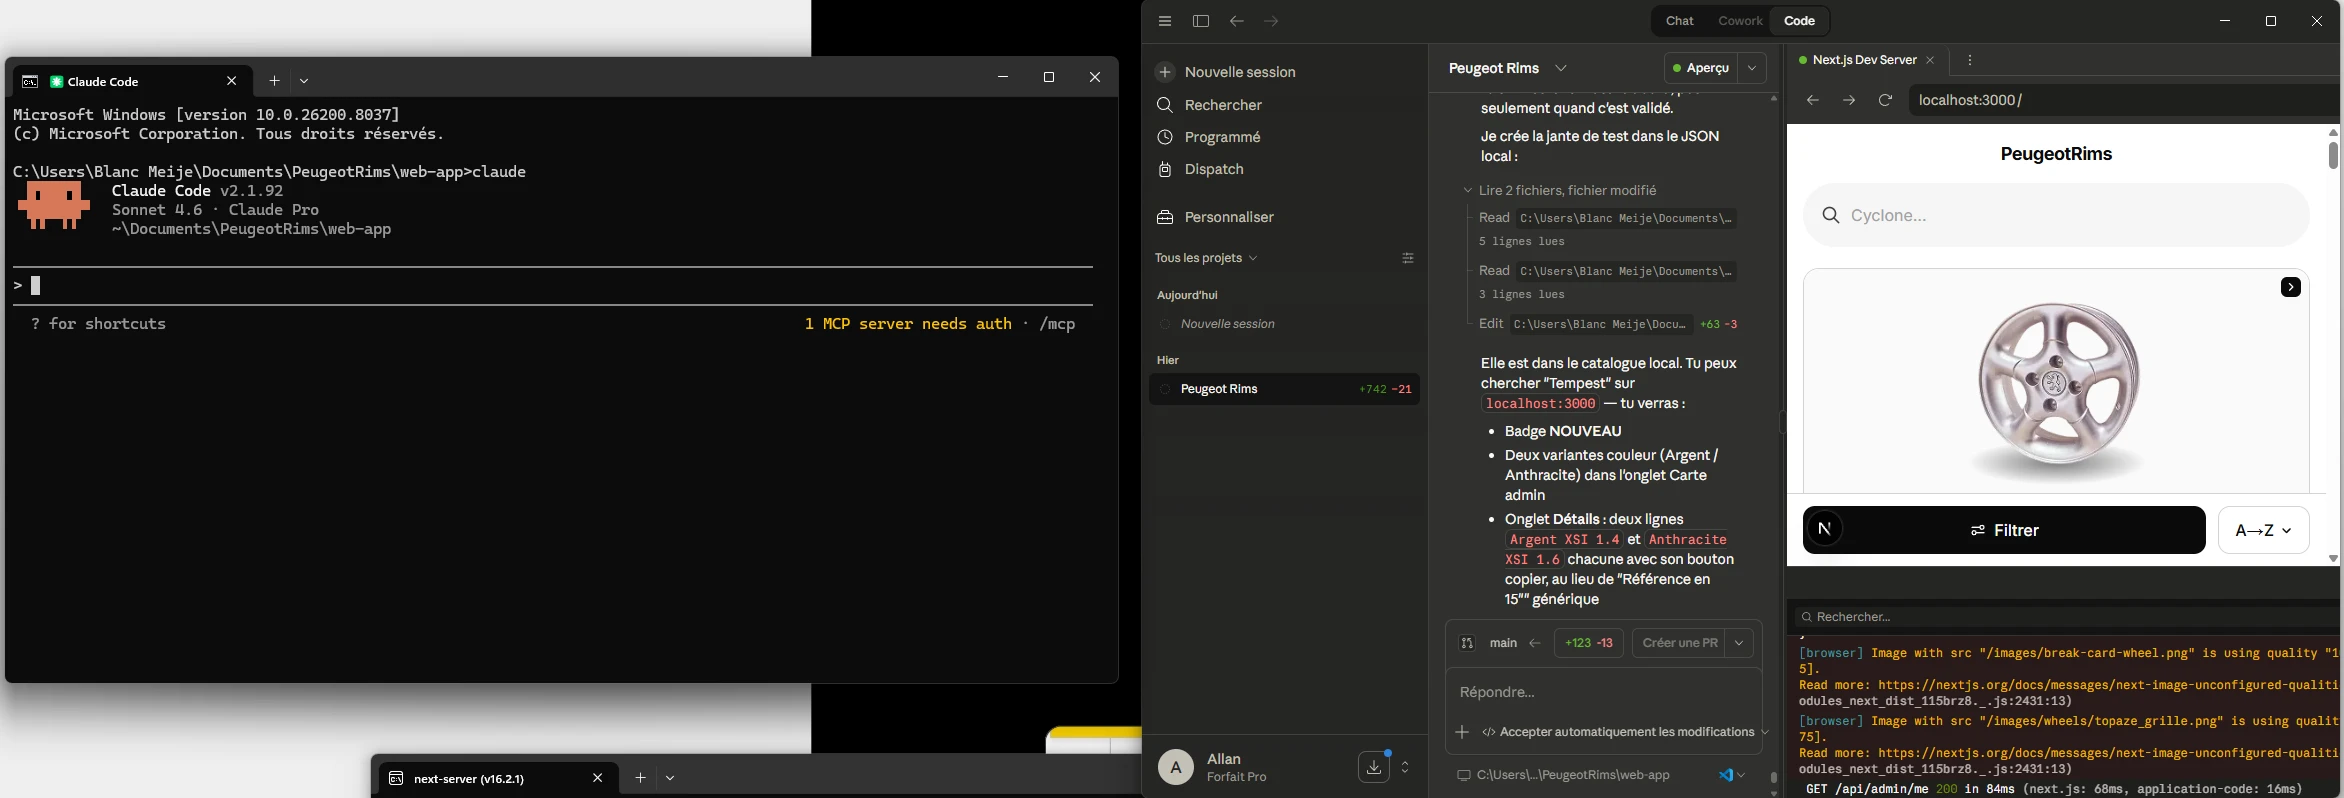Expand the Tous les projets filter
Image resolution: width=2344 pixels, height=798 pixels.
point(1206,258)
